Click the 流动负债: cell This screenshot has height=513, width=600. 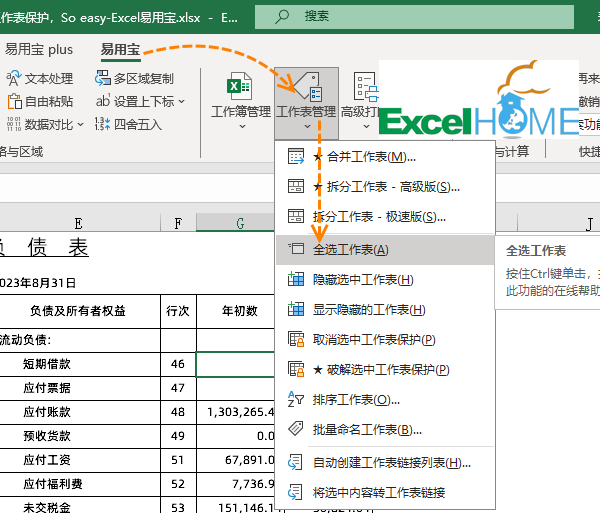[x=80, y=340]
